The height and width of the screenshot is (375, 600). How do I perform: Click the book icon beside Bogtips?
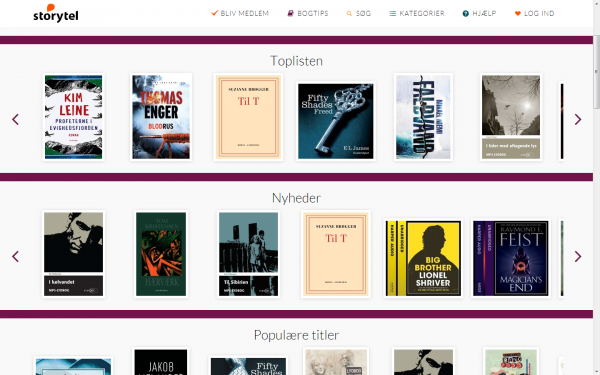[x=290, y=13]
